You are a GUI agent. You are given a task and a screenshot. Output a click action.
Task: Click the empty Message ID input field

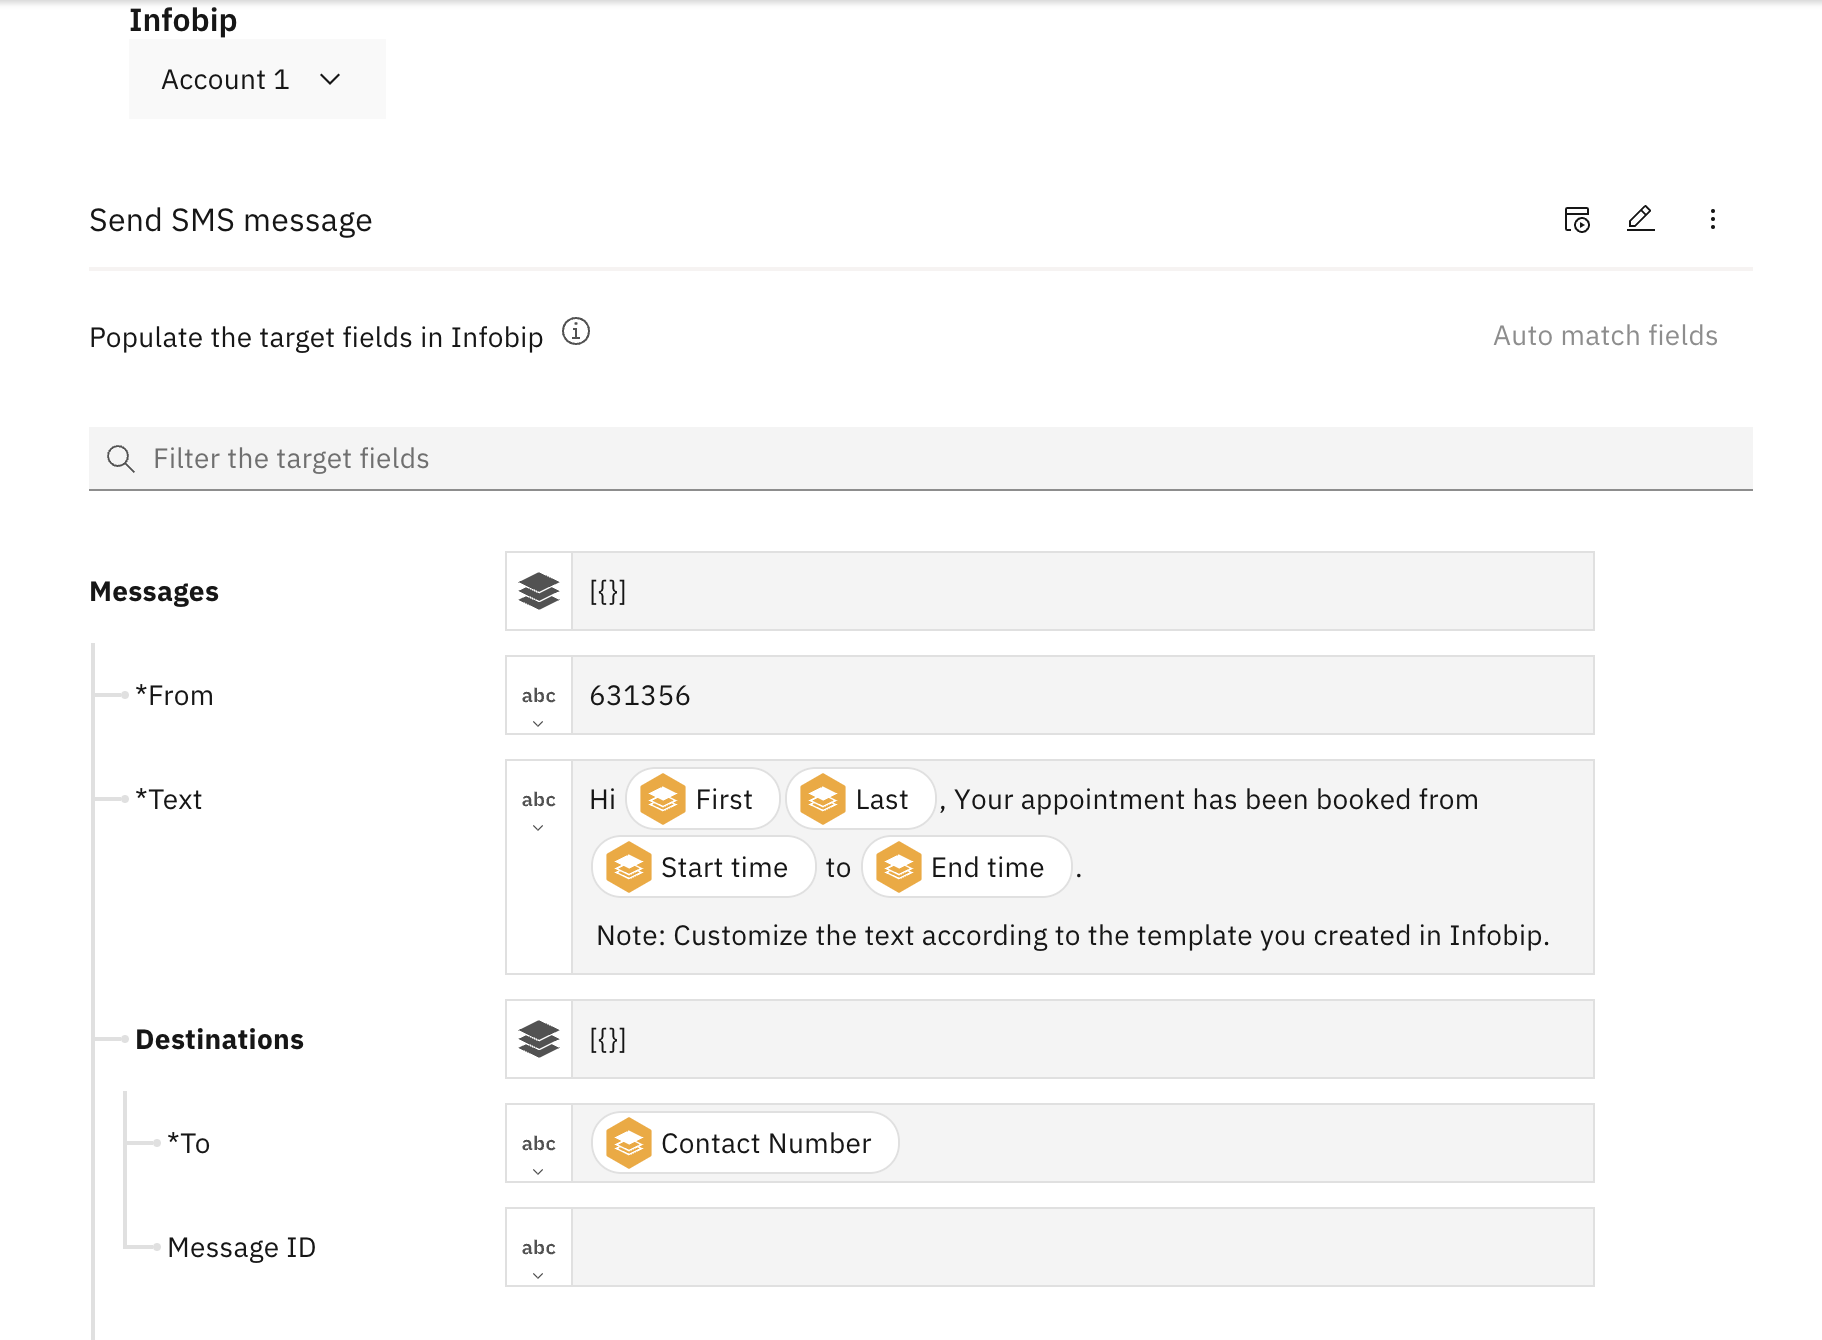point(1082,1247)
